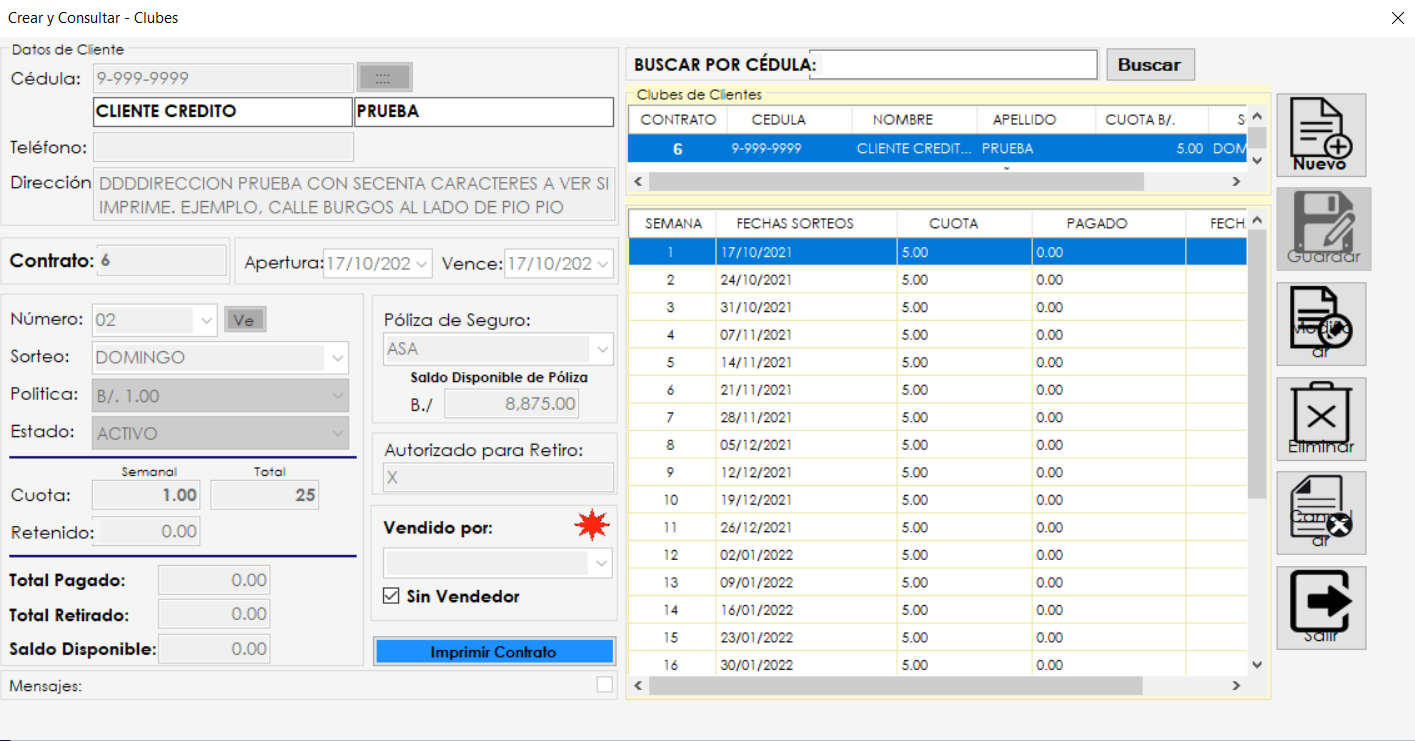Click the PAGADO column header
The width and height of the screenshot is (1415, 741).
pyautogui.click(x=1109, y=223)
